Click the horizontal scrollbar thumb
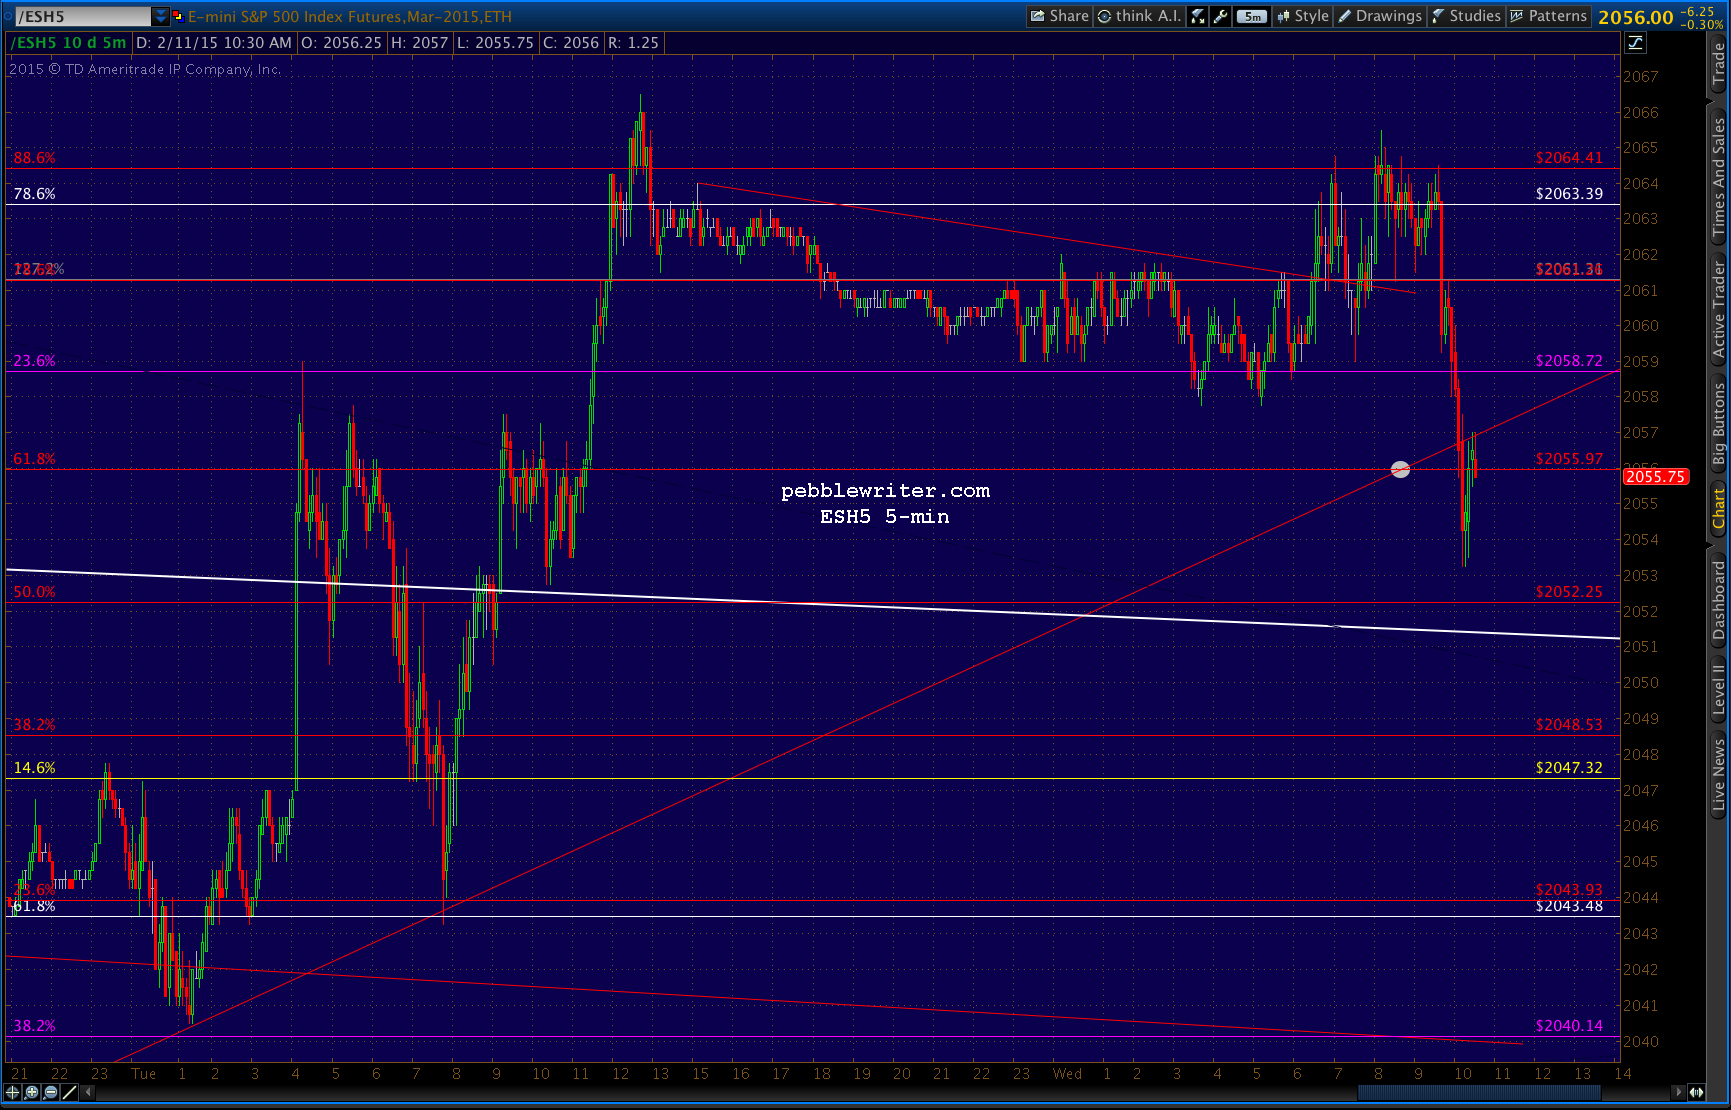Screen dimensions: 1731x1110 click(1480, 1092)
